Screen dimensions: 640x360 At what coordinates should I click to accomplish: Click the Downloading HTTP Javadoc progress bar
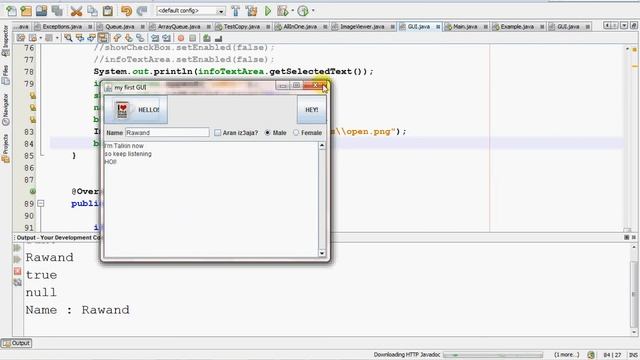pos(493,355)
